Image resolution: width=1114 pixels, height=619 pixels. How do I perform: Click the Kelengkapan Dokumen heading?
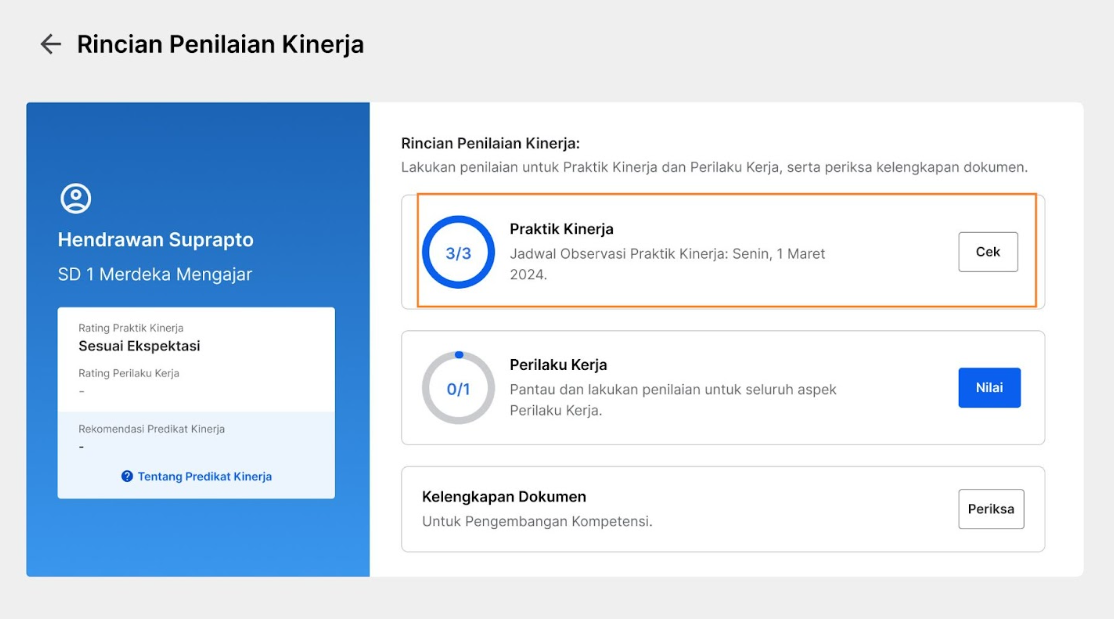504,497
